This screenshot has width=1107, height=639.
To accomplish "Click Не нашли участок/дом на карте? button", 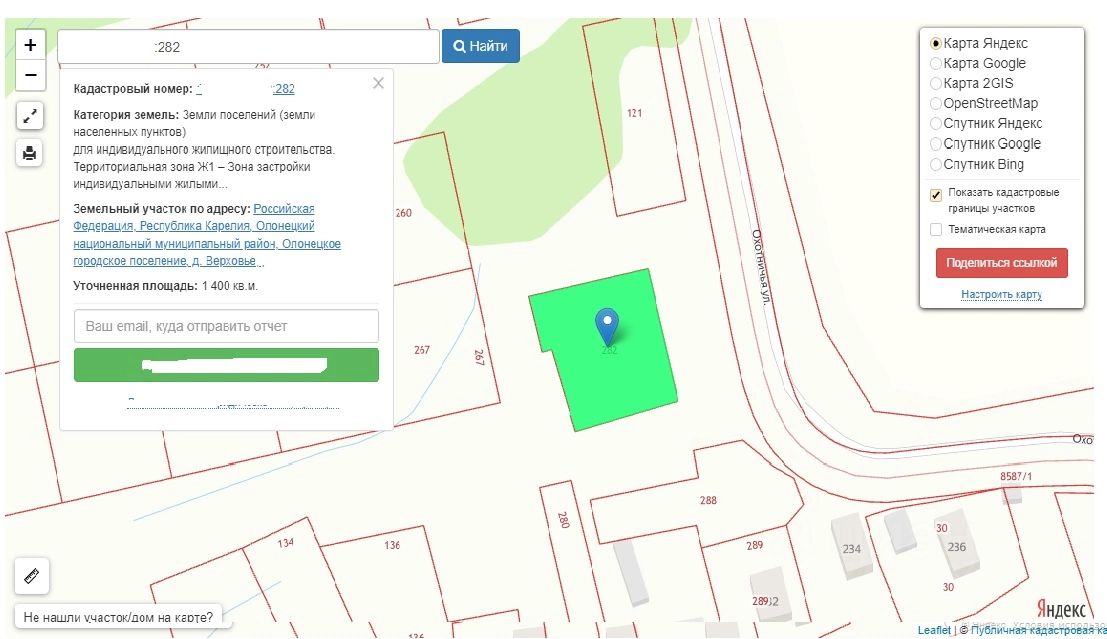I will [x=118, y=617].
